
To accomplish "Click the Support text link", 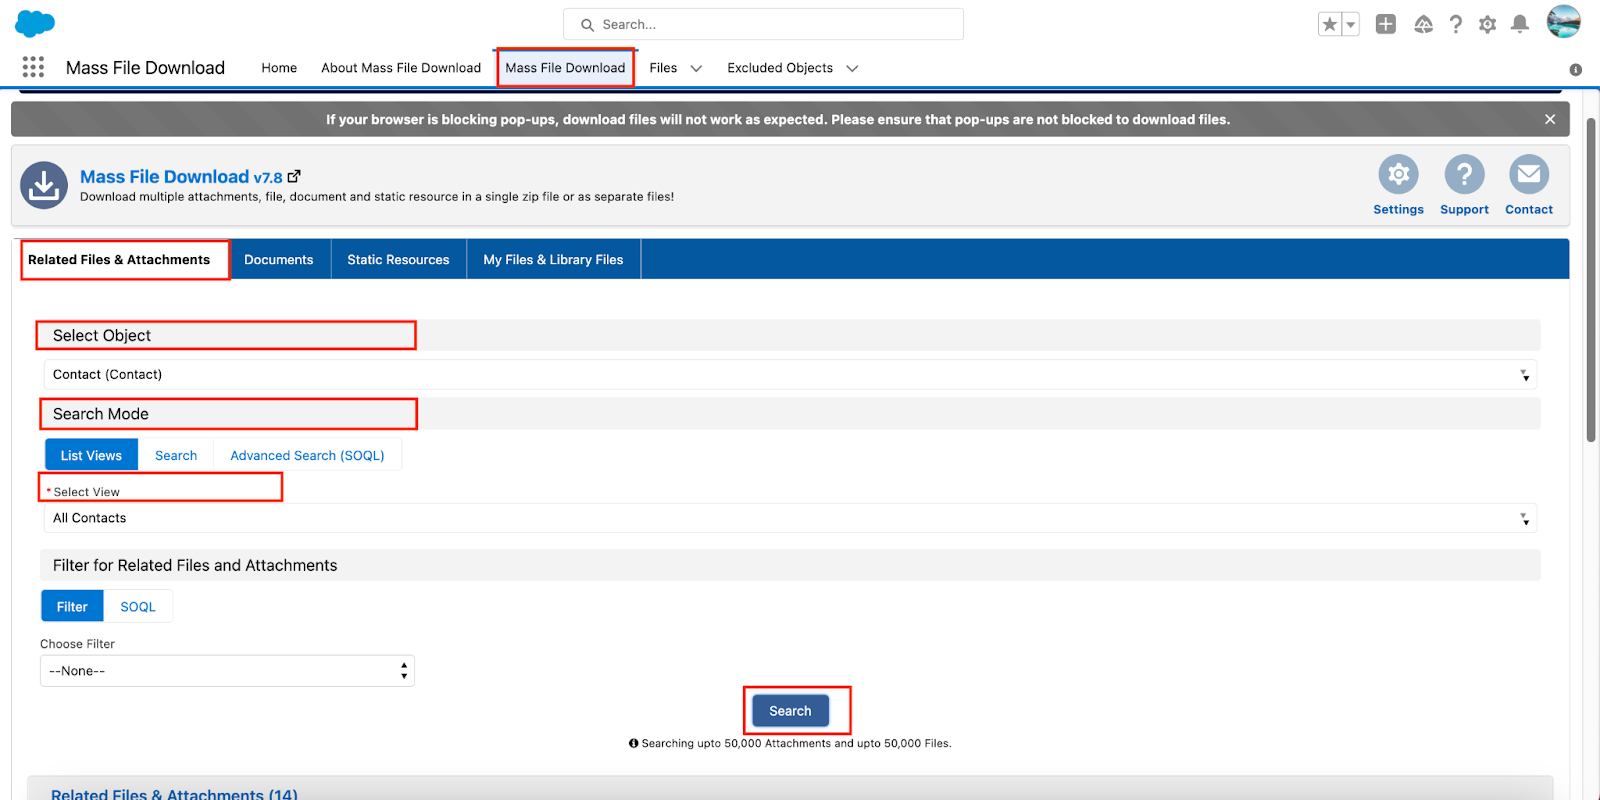I will click(1464, 210).
